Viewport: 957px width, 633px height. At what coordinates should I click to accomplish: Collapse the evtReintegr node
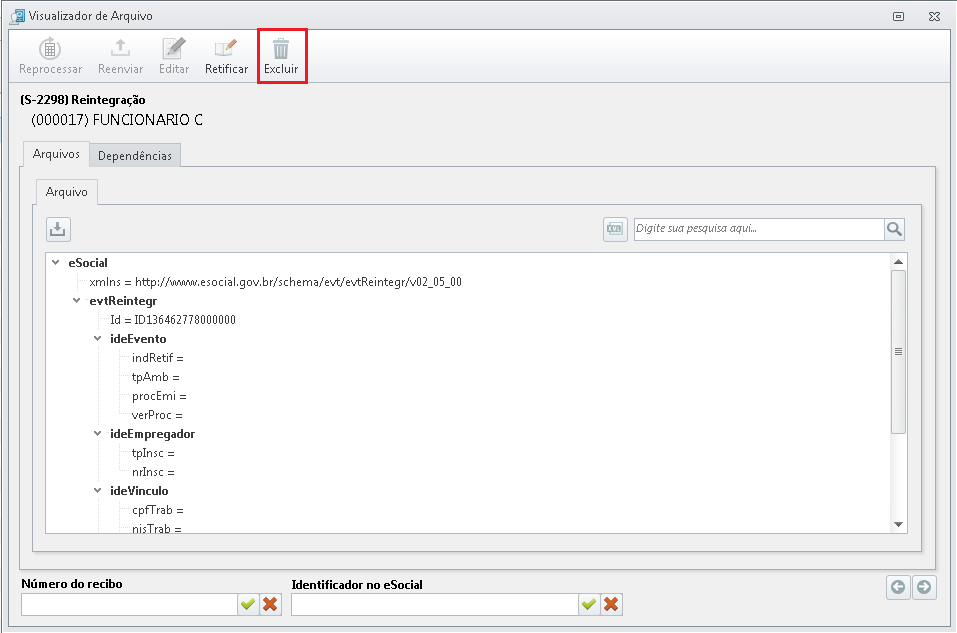pyautogui.click(x=76, y=300)
